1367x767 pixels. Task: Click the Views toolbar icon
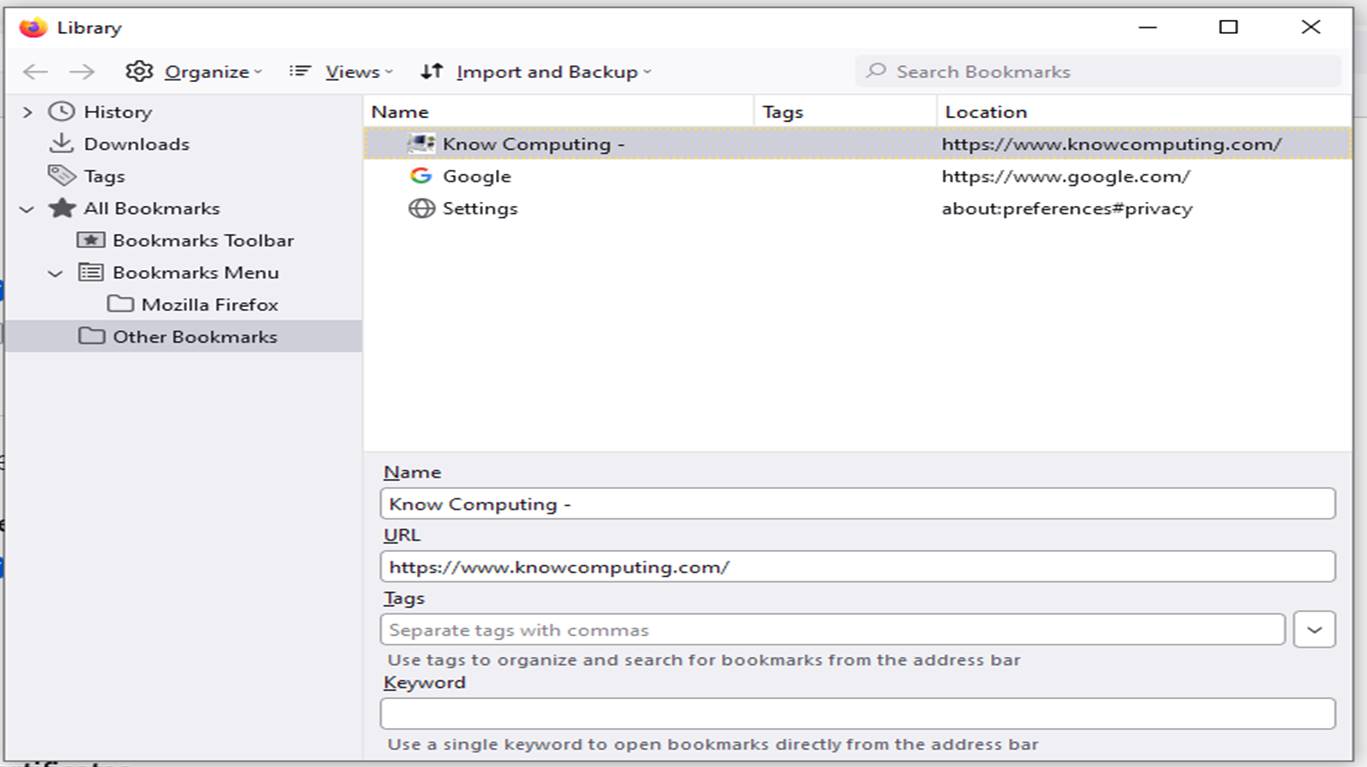point(299,70)
